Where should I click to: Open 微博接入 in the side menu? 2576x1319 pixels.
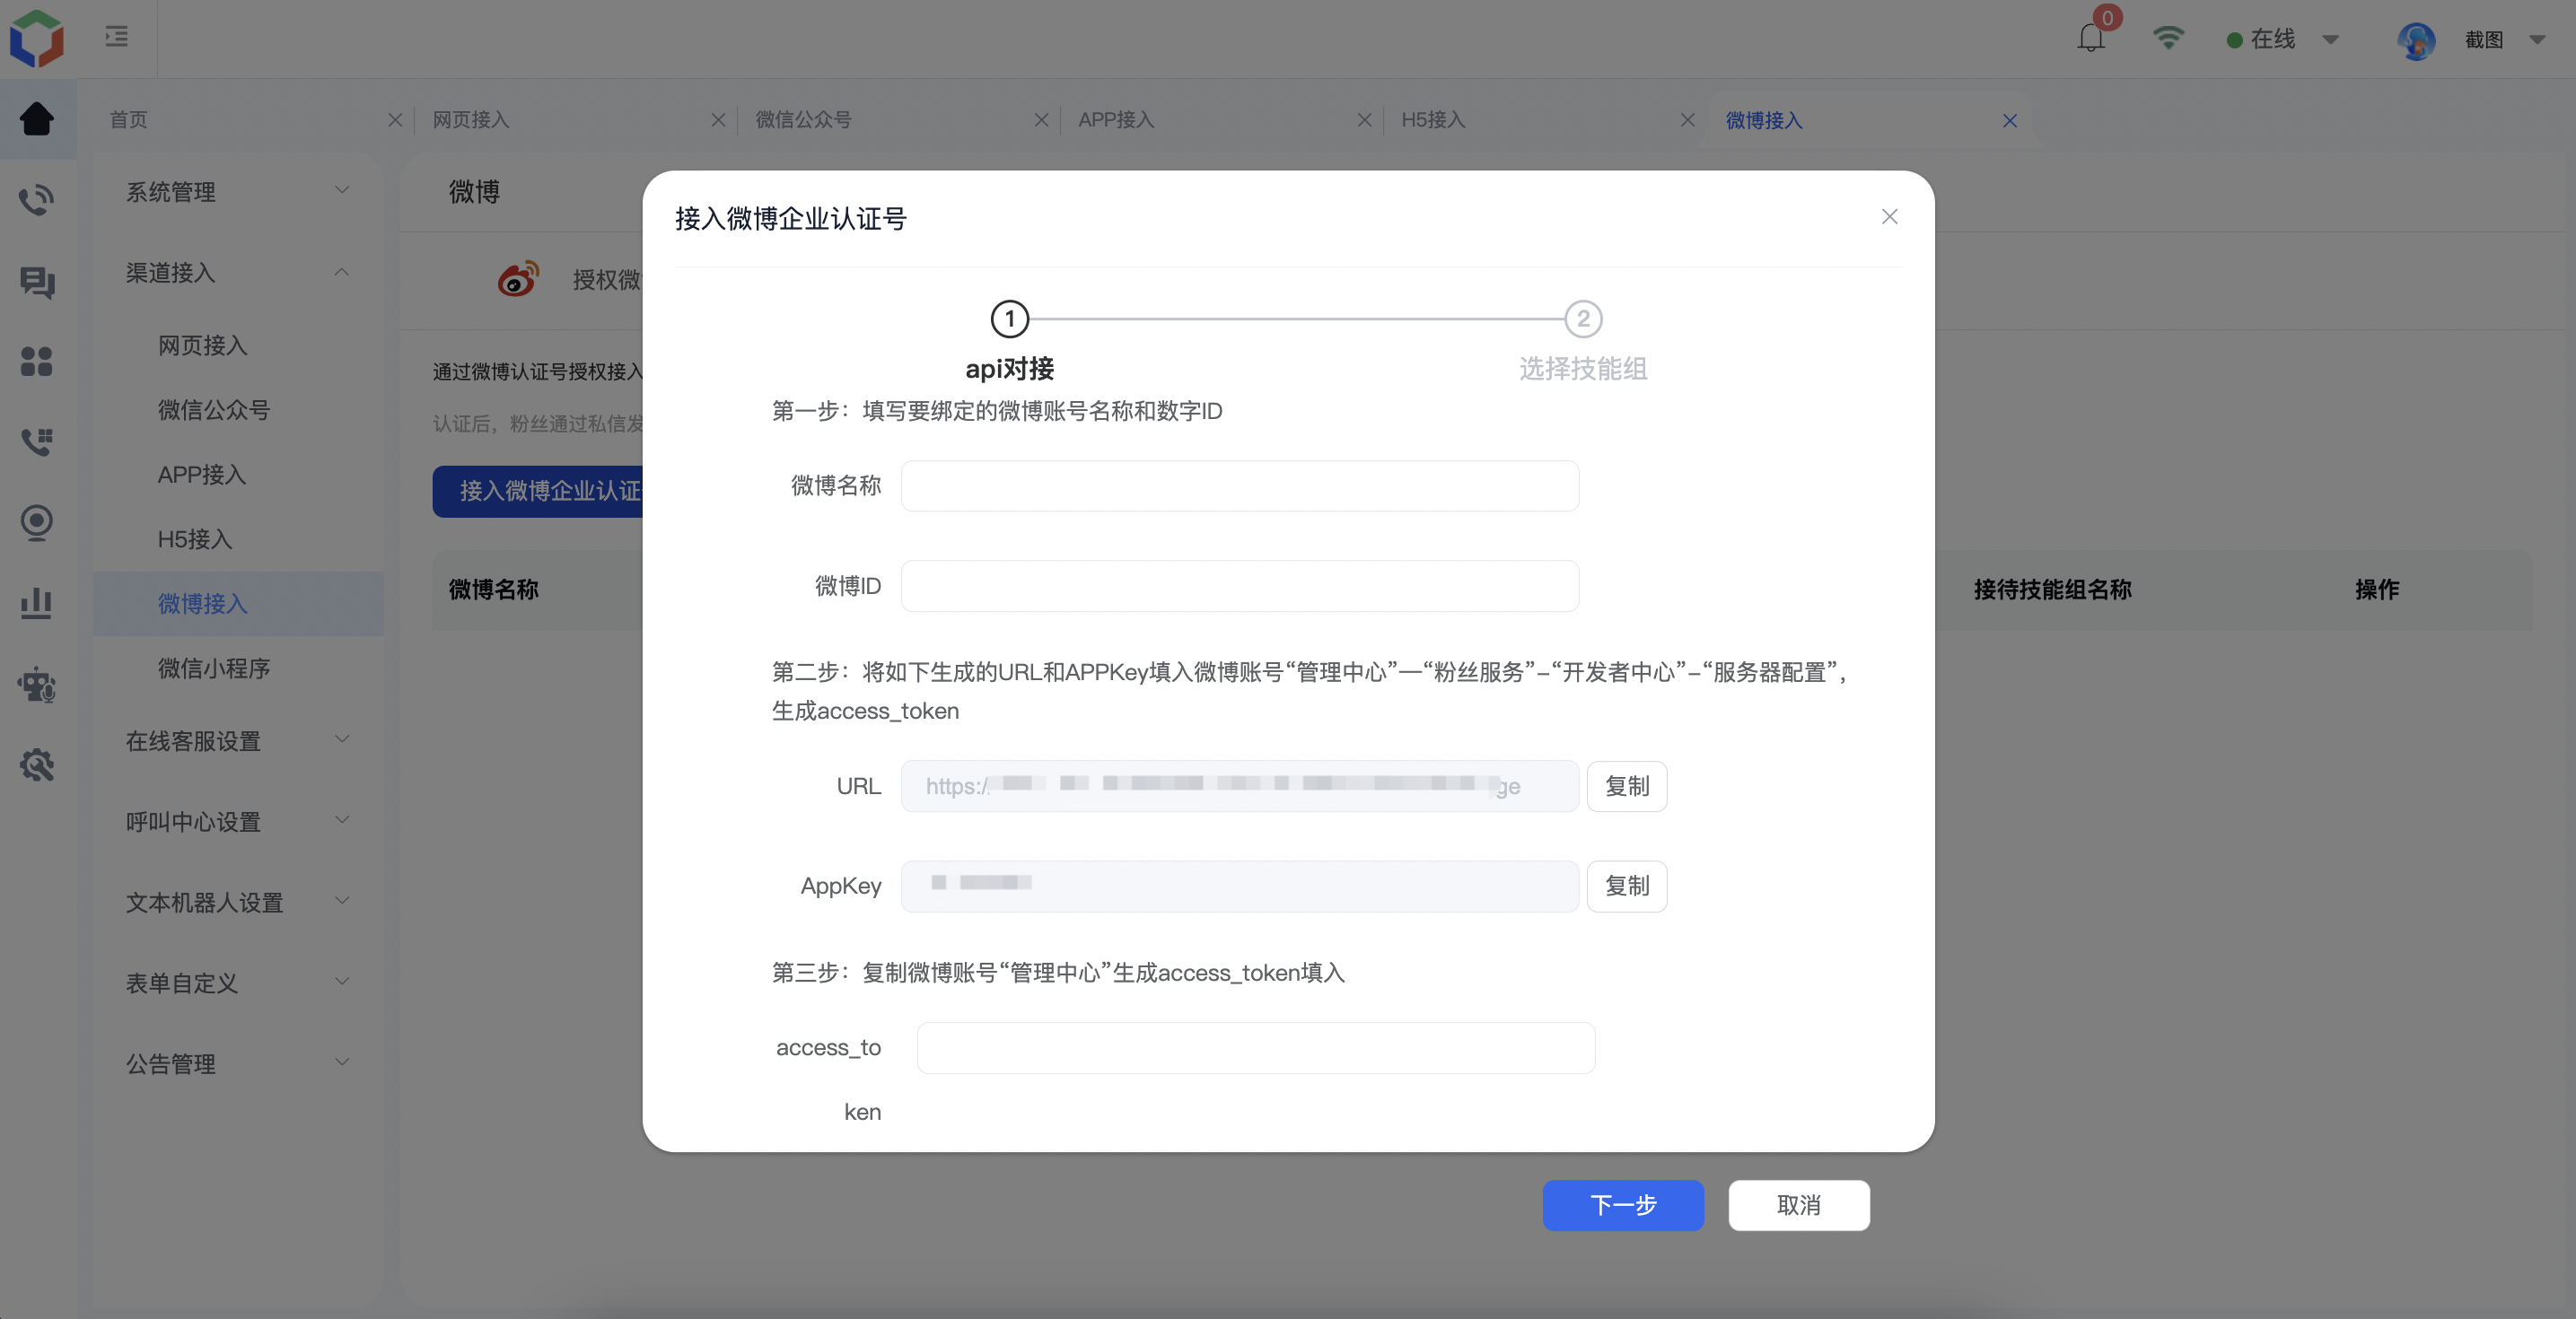coord(238,604)
